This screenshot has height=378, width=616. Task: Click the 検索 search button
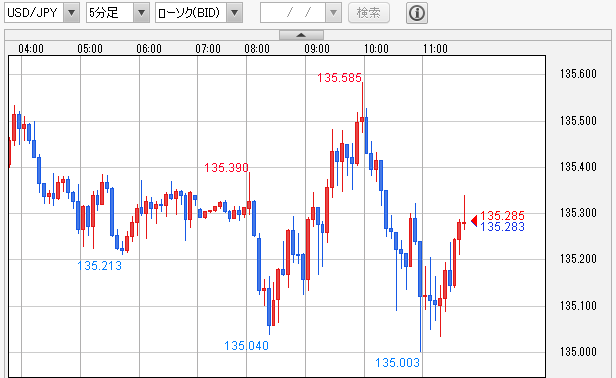point(368,13)
